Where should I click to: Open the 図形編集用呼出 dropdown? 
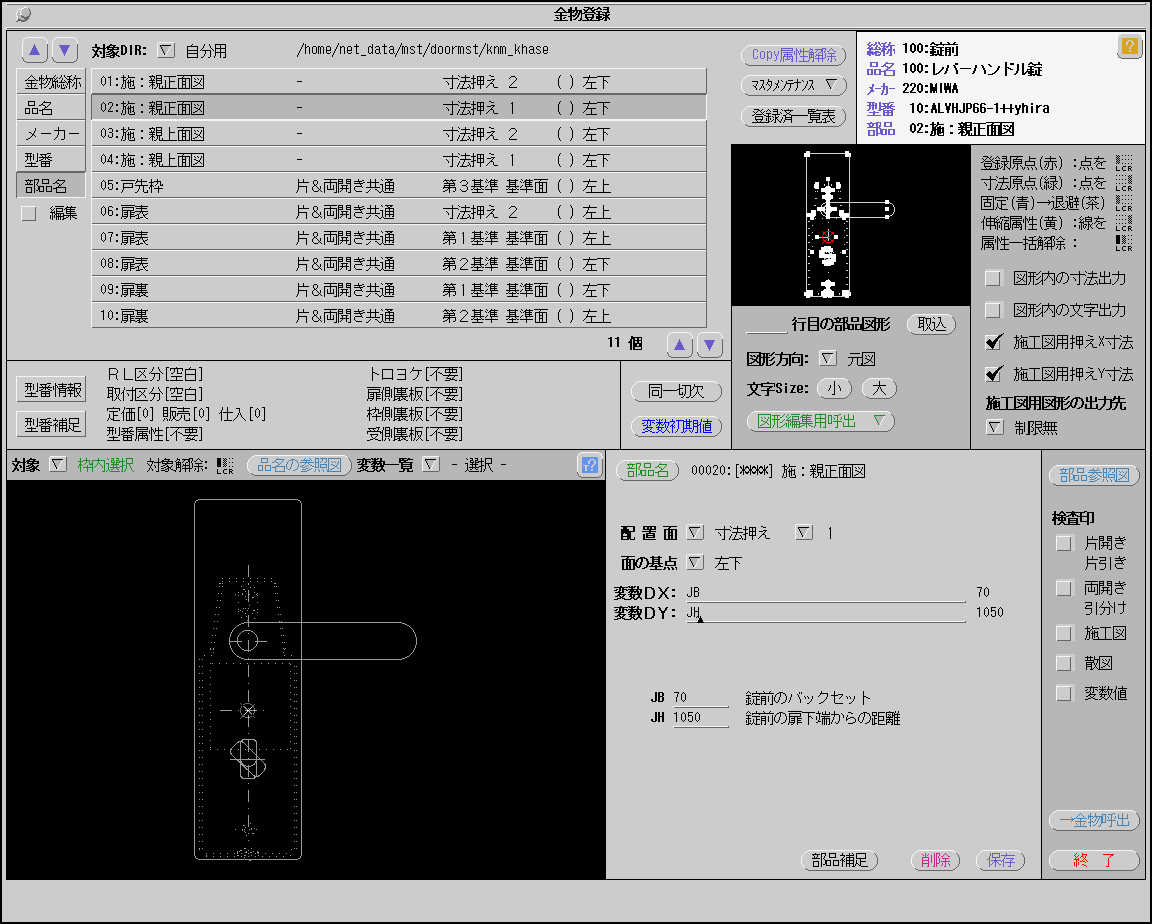click(820, 422)
